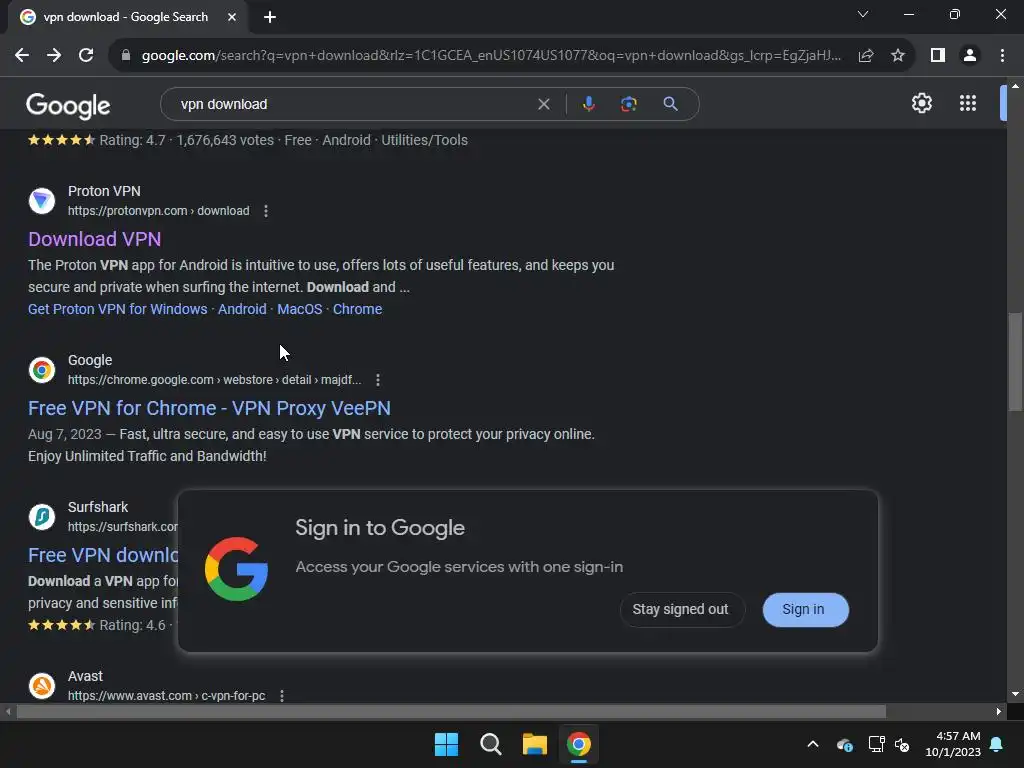1024x768 pixels.
Task: Search by image with Google Lens
Action: (x=629, y=104)
